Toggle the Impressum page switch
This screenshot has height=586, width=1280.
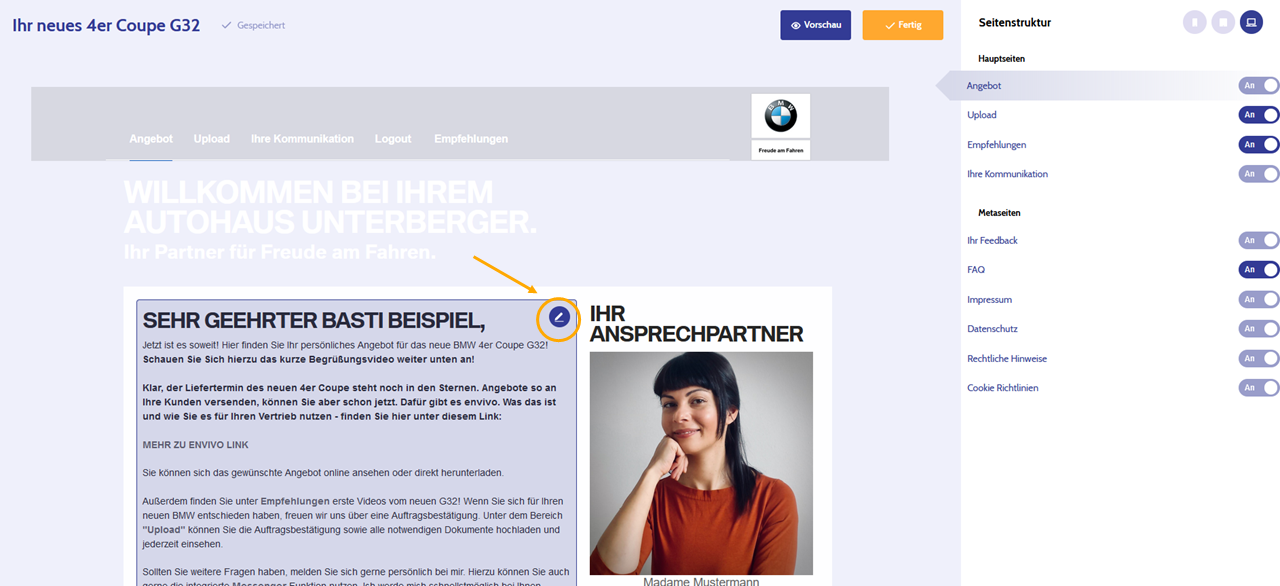1259,299
